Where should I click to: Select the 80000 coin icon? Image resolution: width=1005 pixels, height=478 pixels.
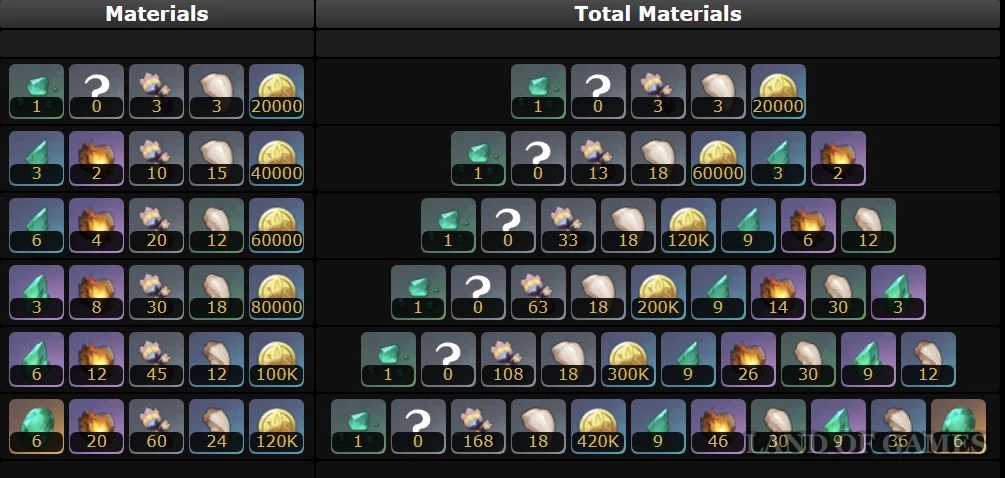(276, 292)
